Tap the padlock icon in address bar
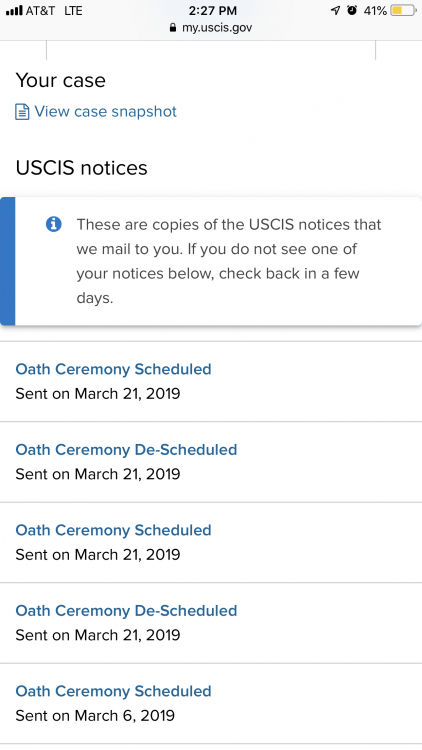The image size is (422, 750). pos(173,28)
